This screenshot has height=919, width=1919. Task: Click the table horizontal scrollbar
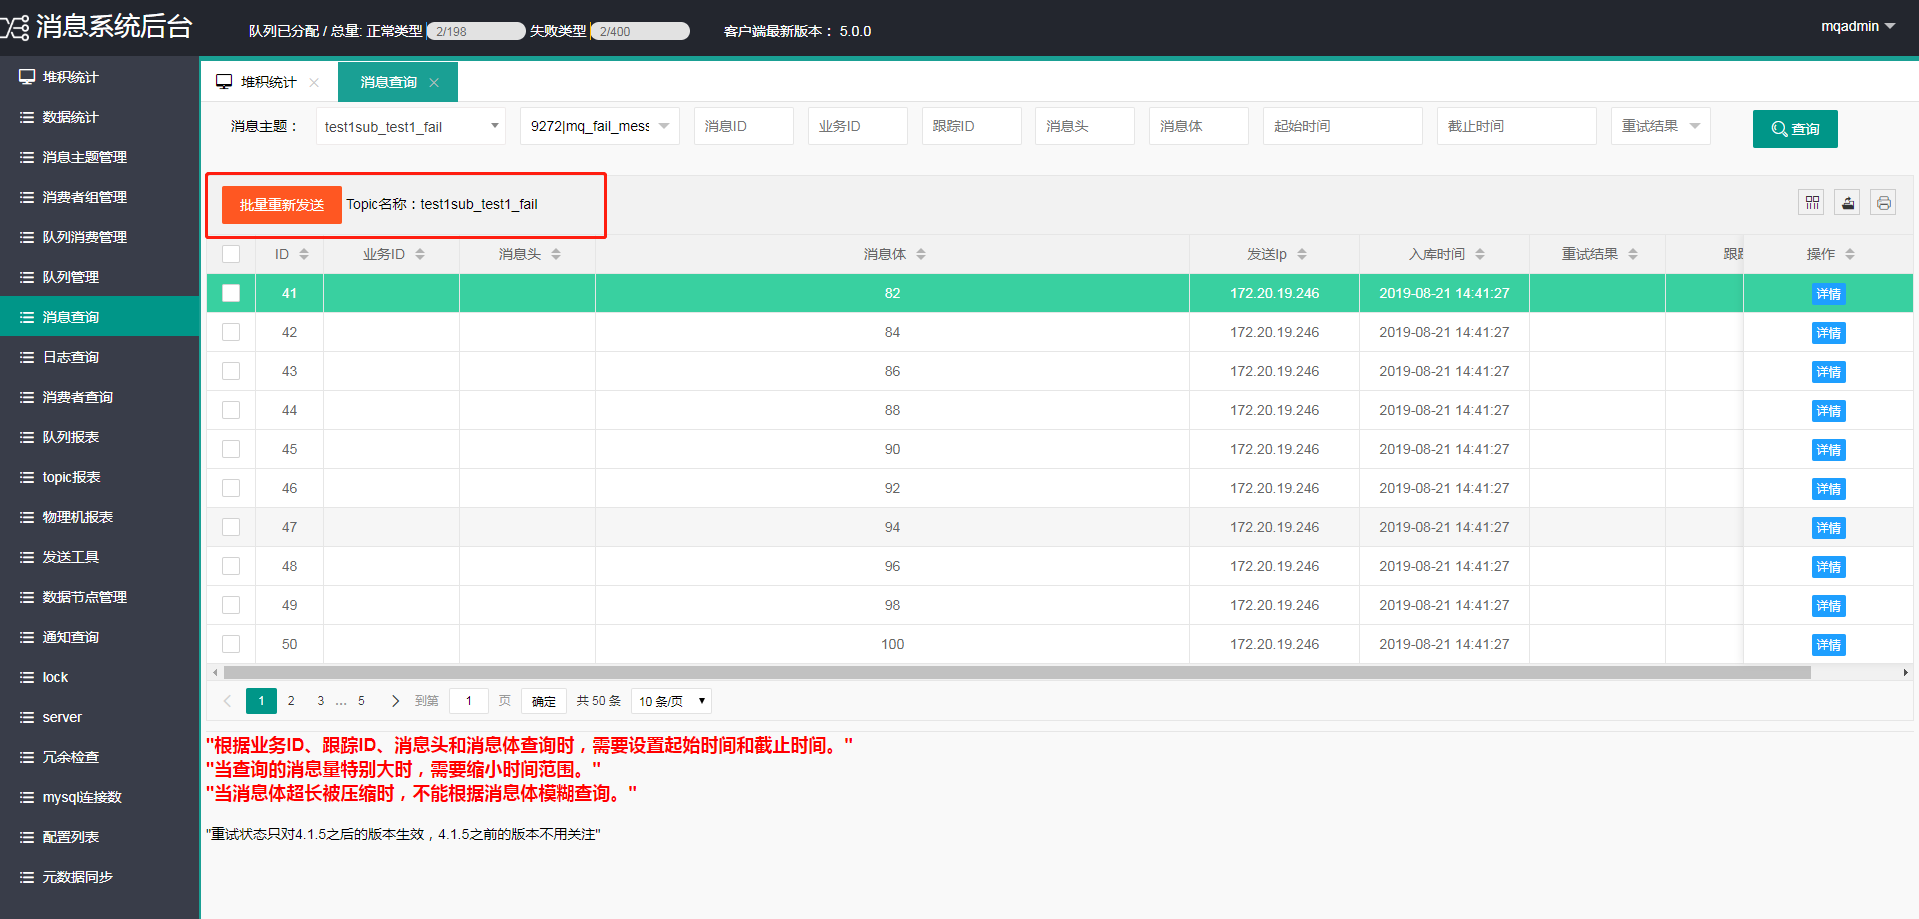click(x=1017, y=673)
